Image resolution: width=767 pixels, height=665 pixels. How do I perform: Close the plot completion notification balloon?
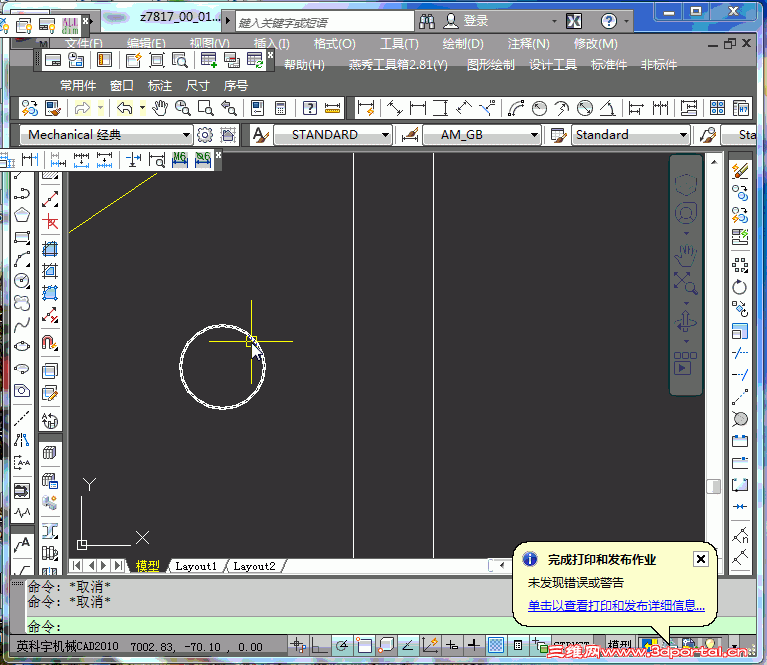click(700, 559)
